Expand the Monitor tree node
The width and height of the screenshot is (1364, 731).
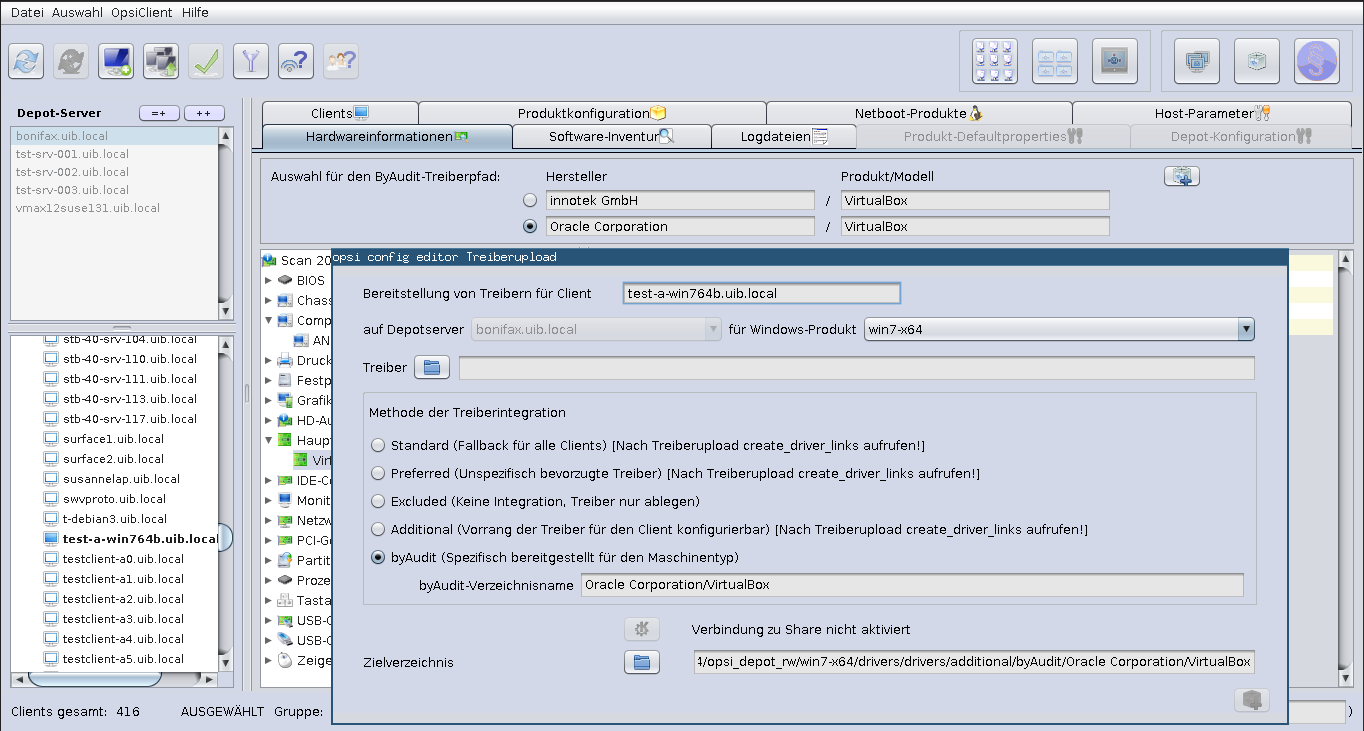(x=268, y=501)
